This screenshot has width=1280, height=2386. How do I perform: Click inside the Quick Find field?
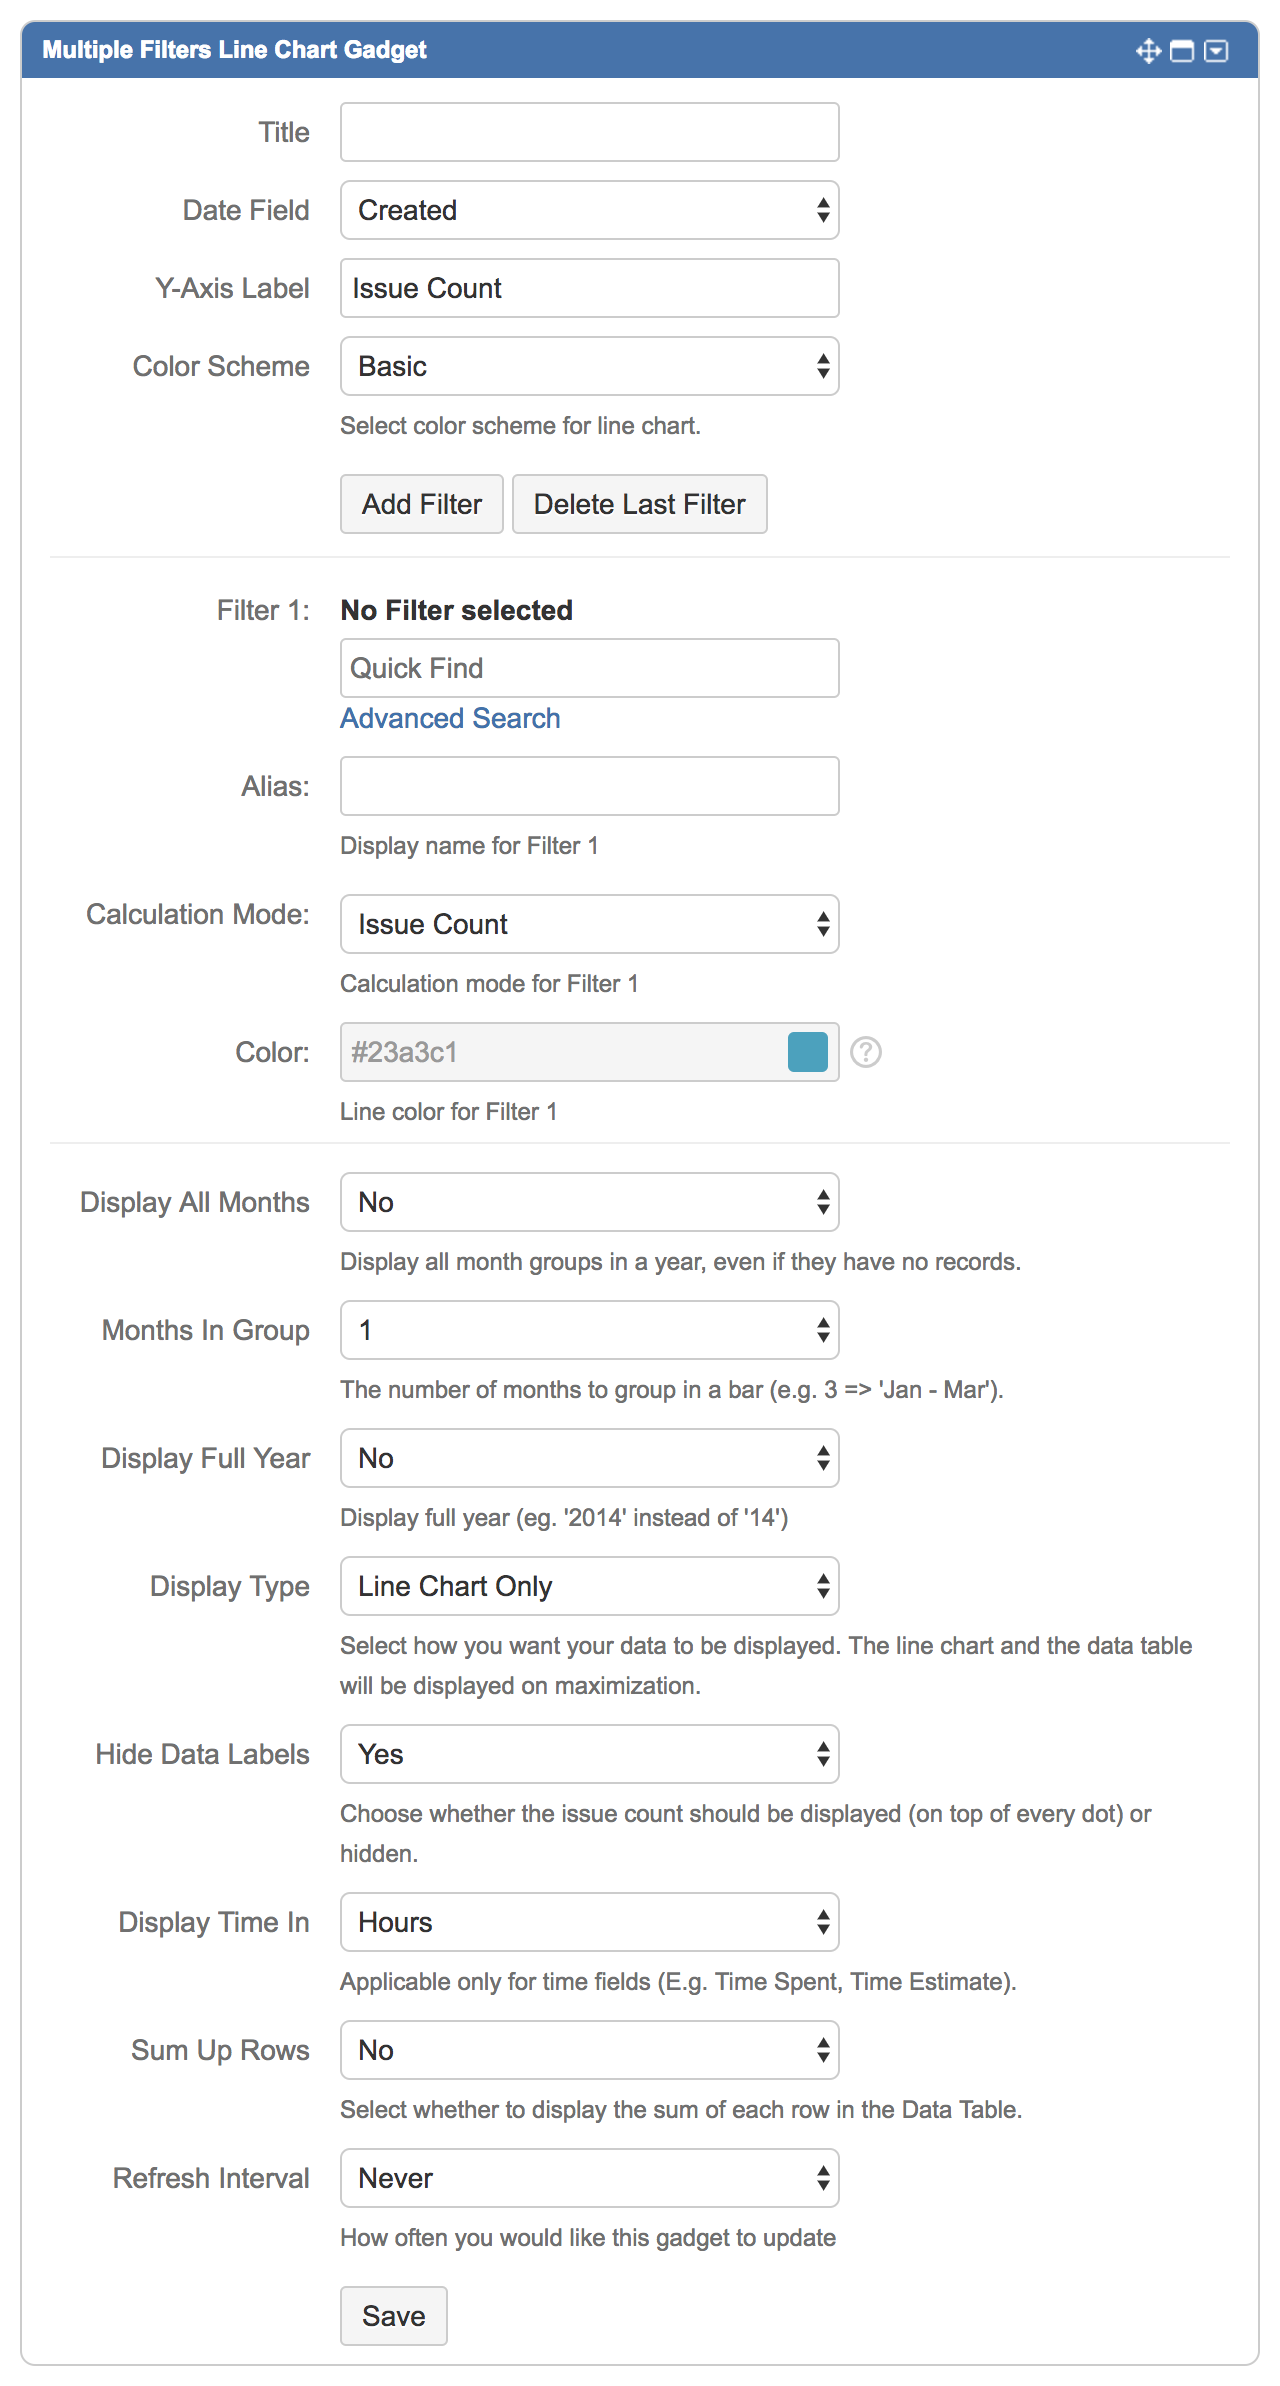point(588,667)
